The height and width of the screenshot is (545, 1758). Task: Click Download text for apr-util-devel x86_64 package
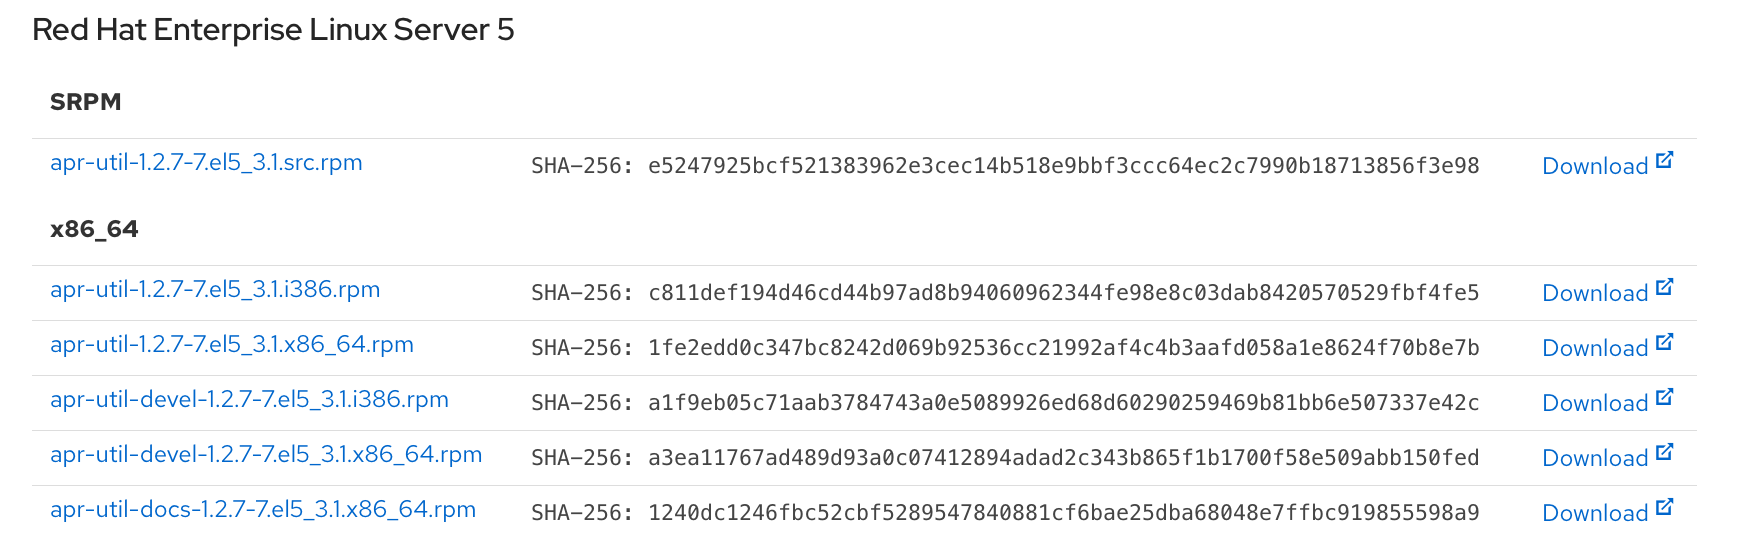[1594, 459]
